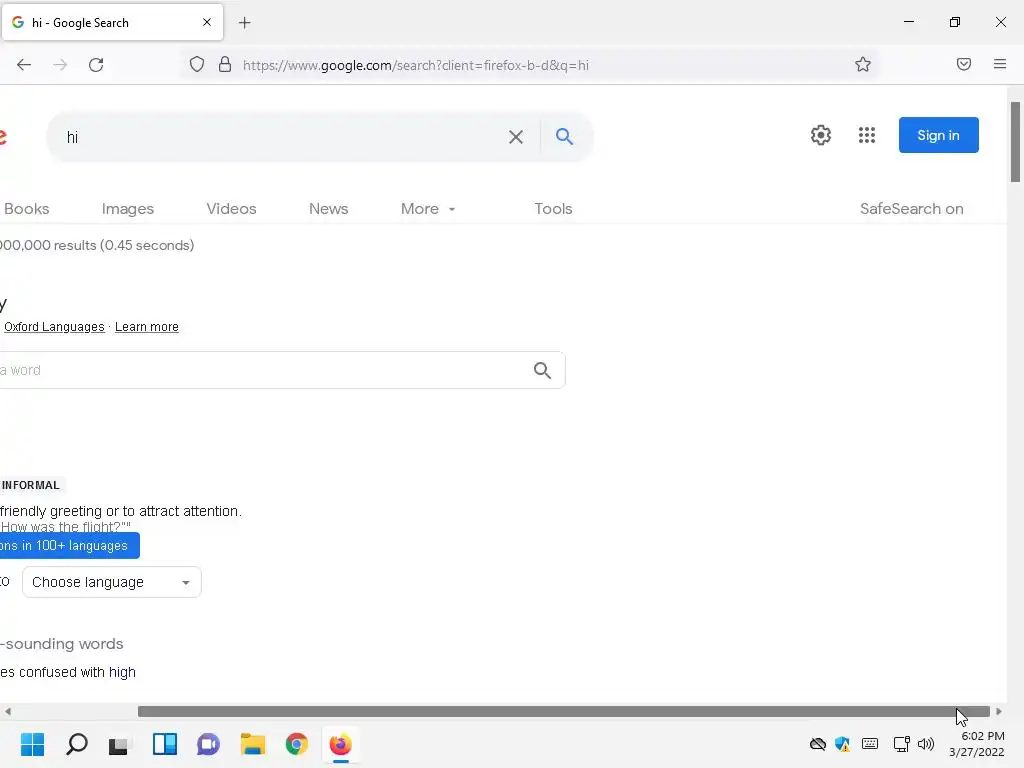Open network status tray icon
The image size is (1024, 768).
[x=902, y=744]
